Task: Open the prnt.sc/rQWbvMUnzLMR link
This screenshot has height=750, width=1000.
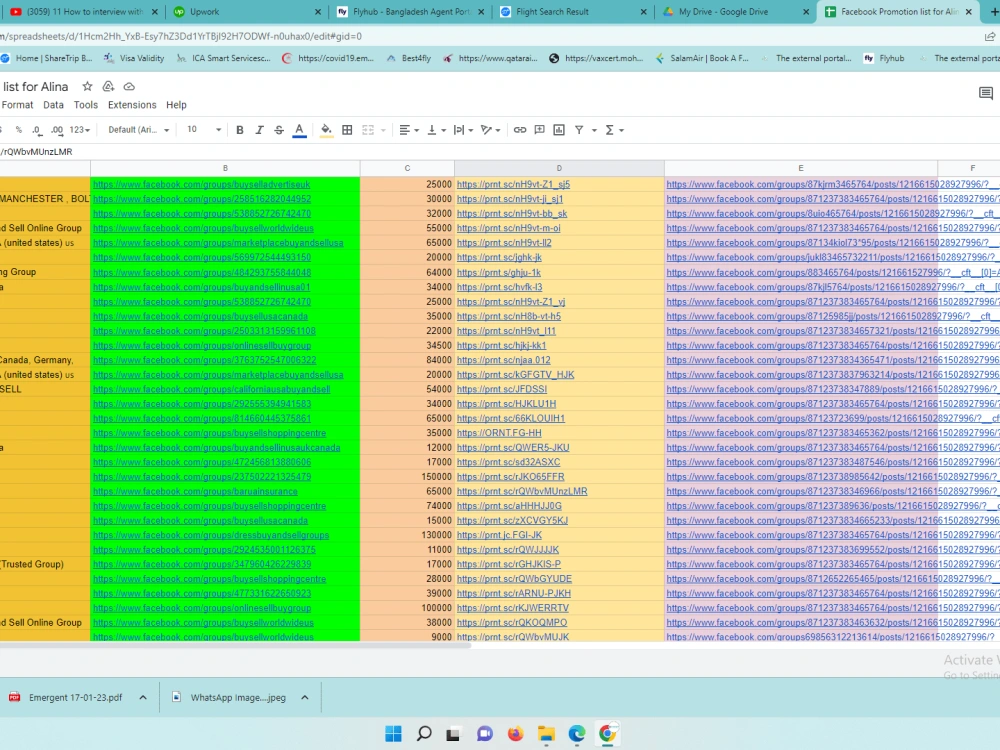Action: (522, 492)
